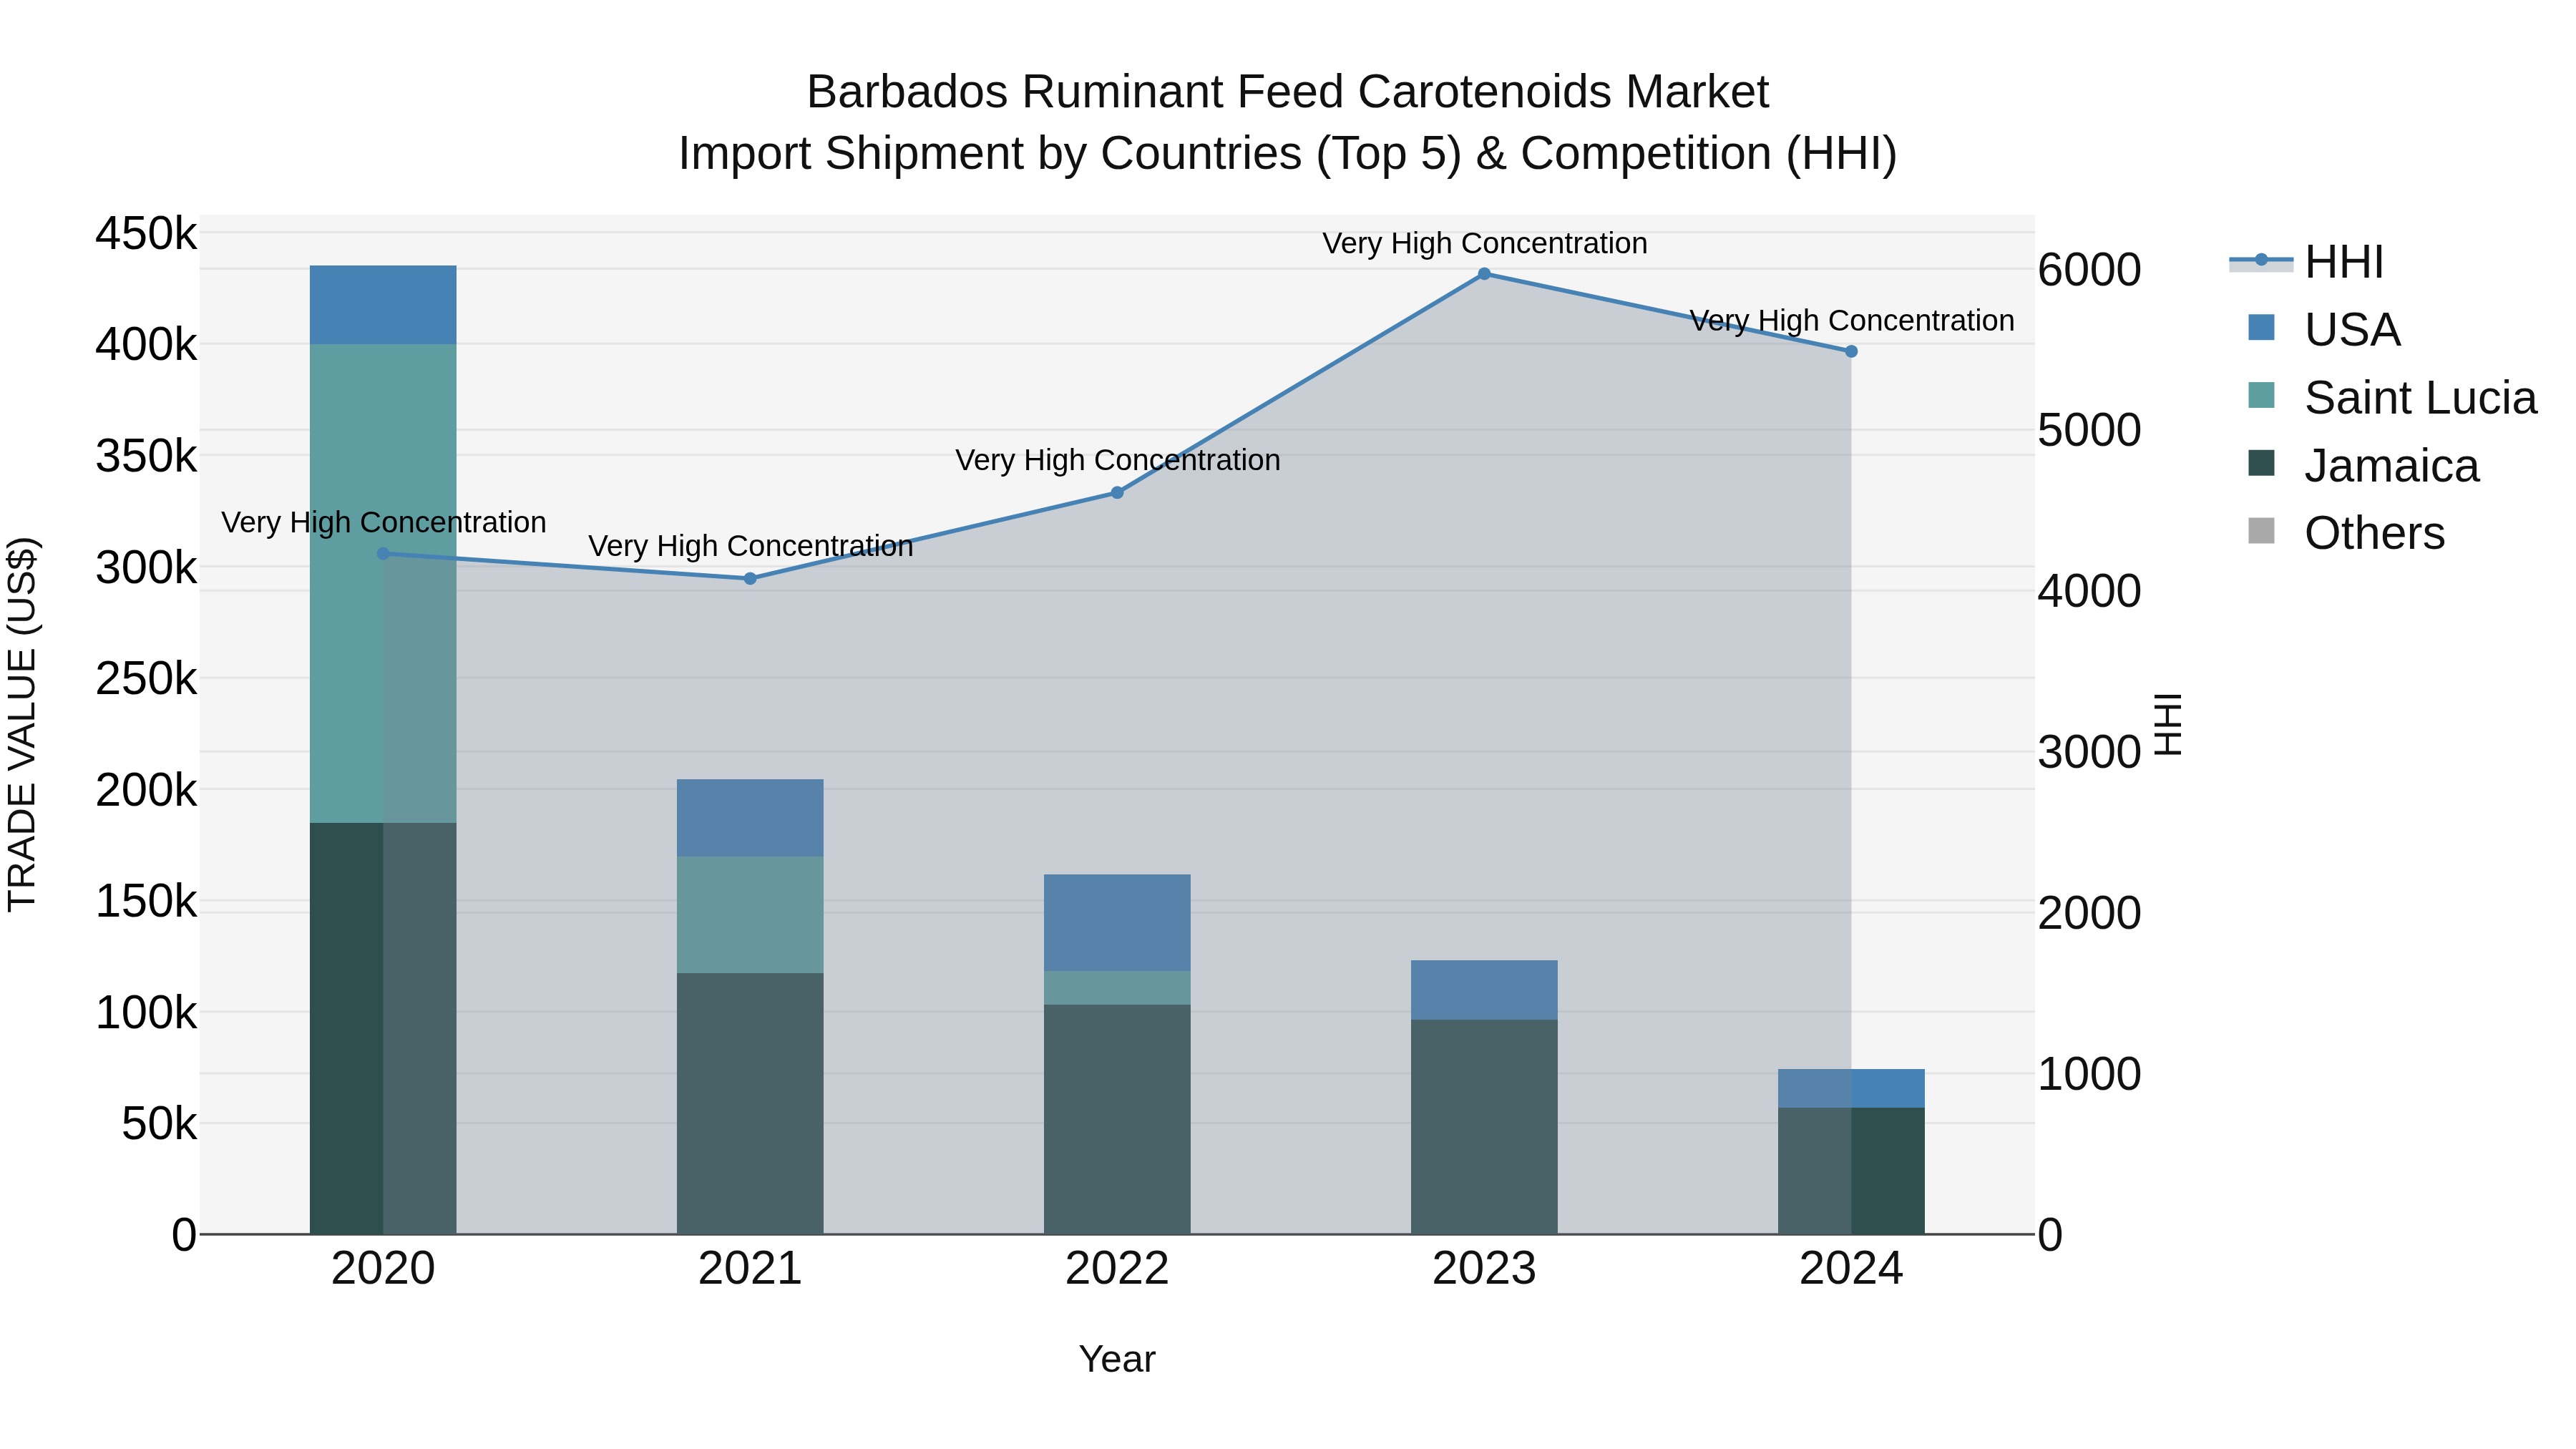Viewport: 2576px width, 1449px height.
Task: Click the 2000 HHI axis tick label
Action: (x=2090, y=913)
